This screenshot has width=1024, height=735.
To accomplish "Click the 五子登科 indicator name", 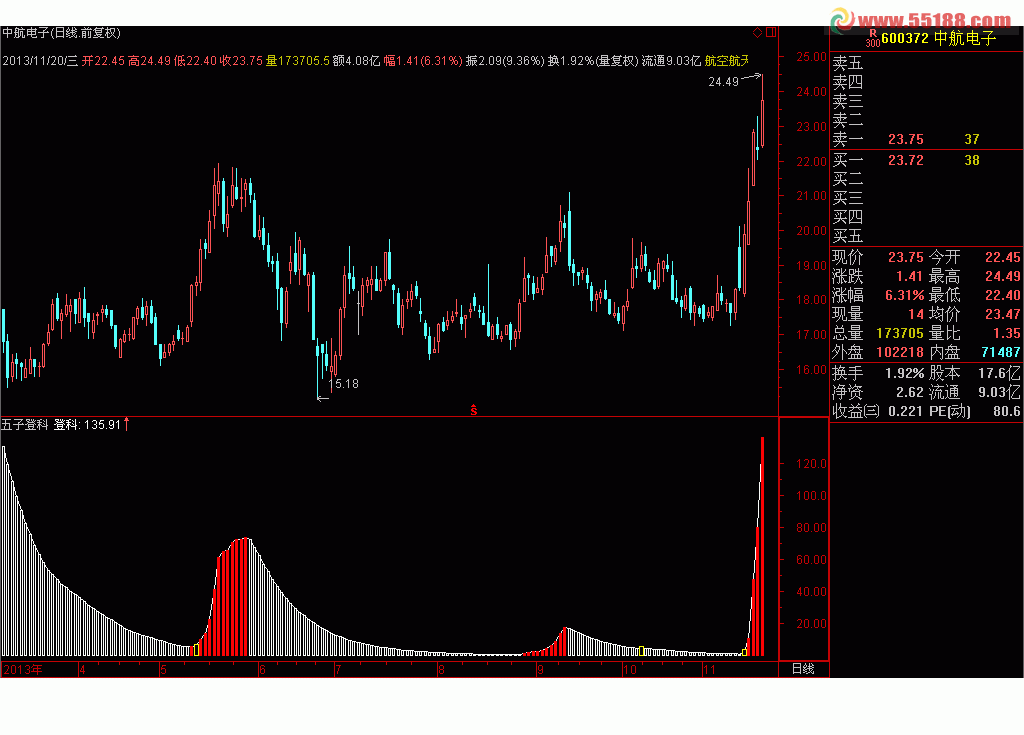I will coord(25,425).
